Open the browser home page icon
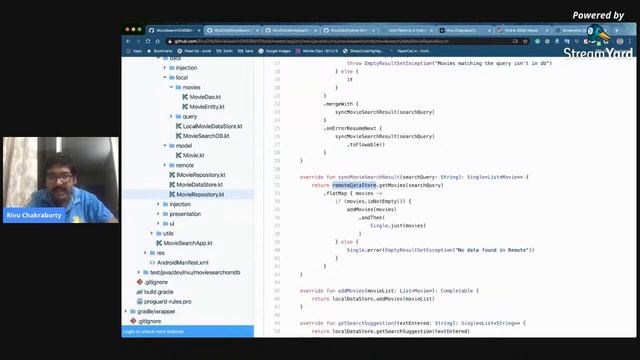Viewport: 640px width, 360px height. (158, 41)
